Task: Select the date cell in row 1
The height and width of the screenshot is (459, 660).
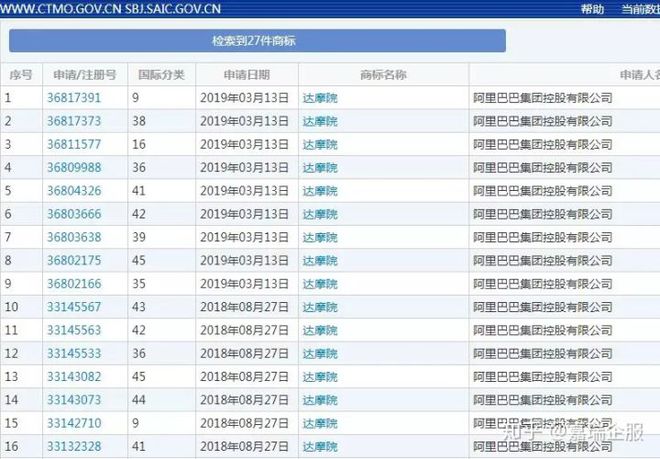Action: [247, 98]
